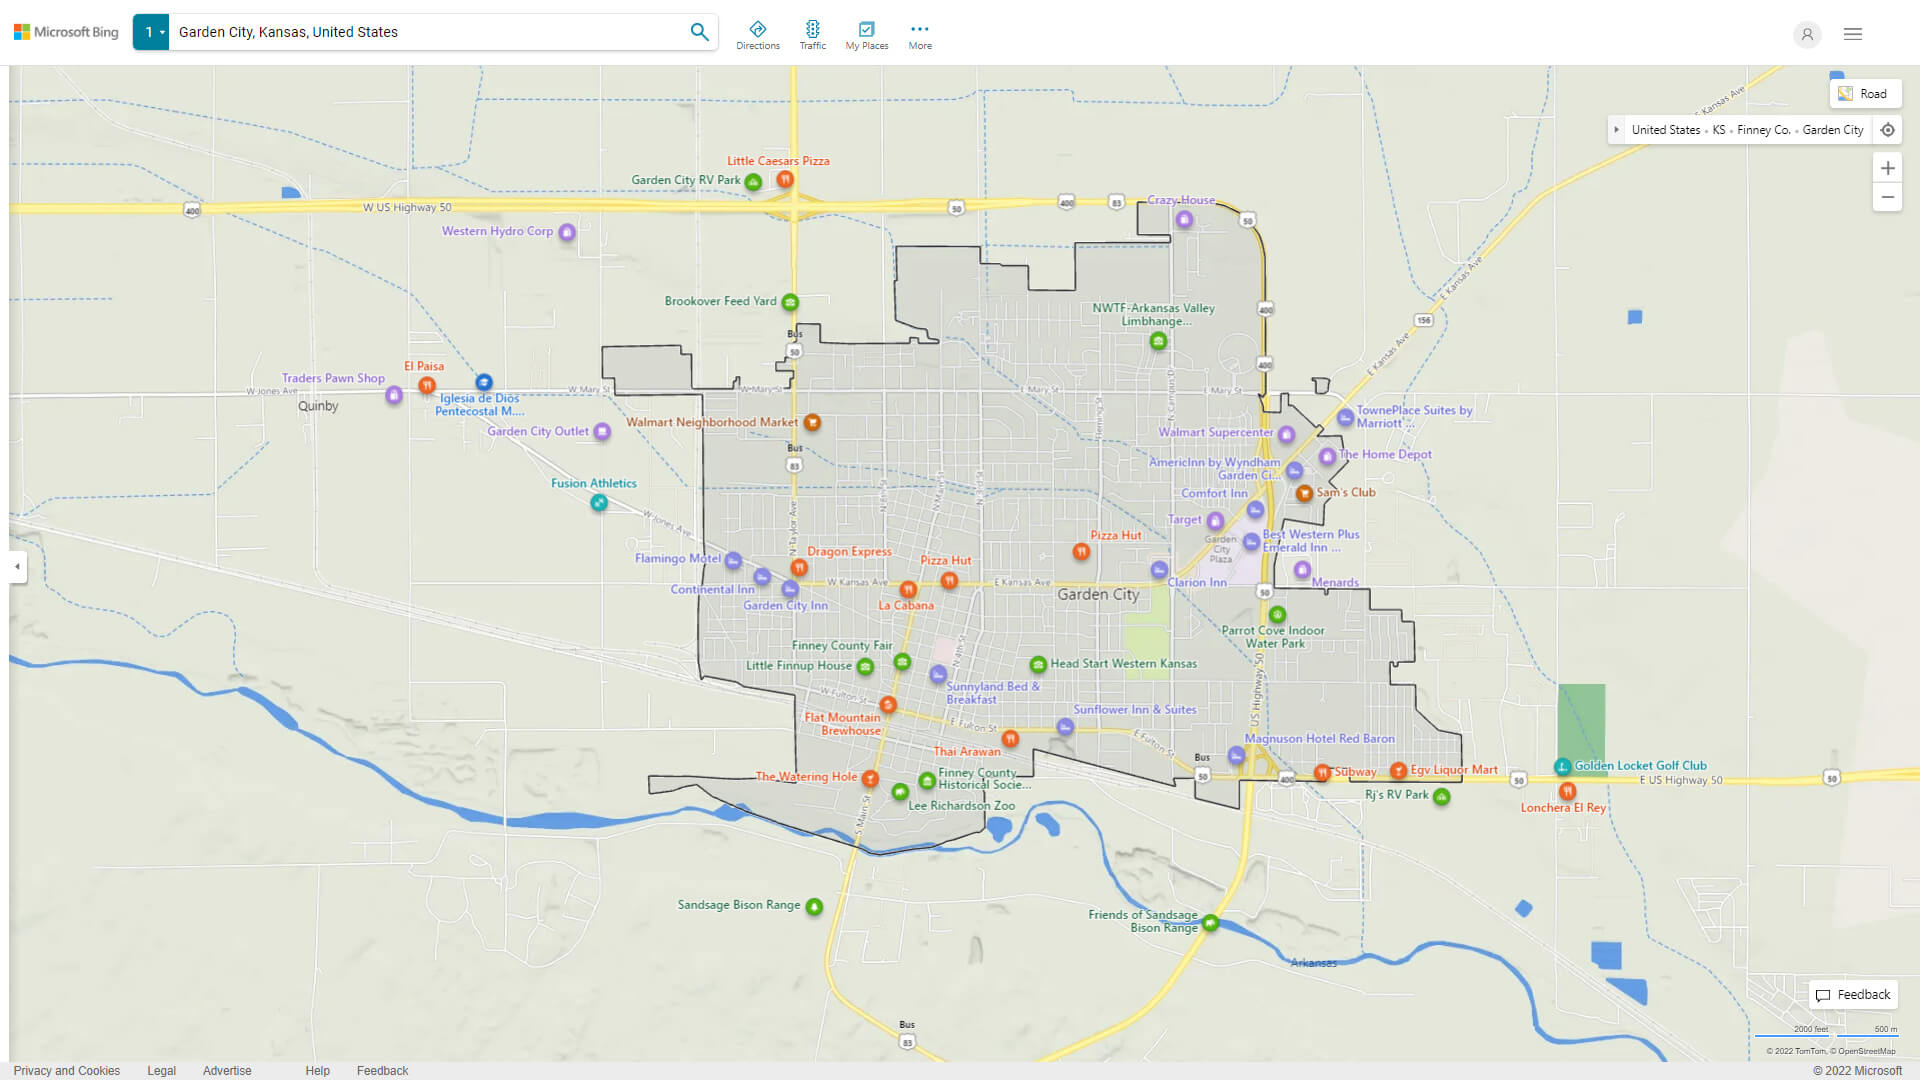1920x1080 pixels.
Task: Select the Microsoft Bing home tab
Action: (65, 32)
